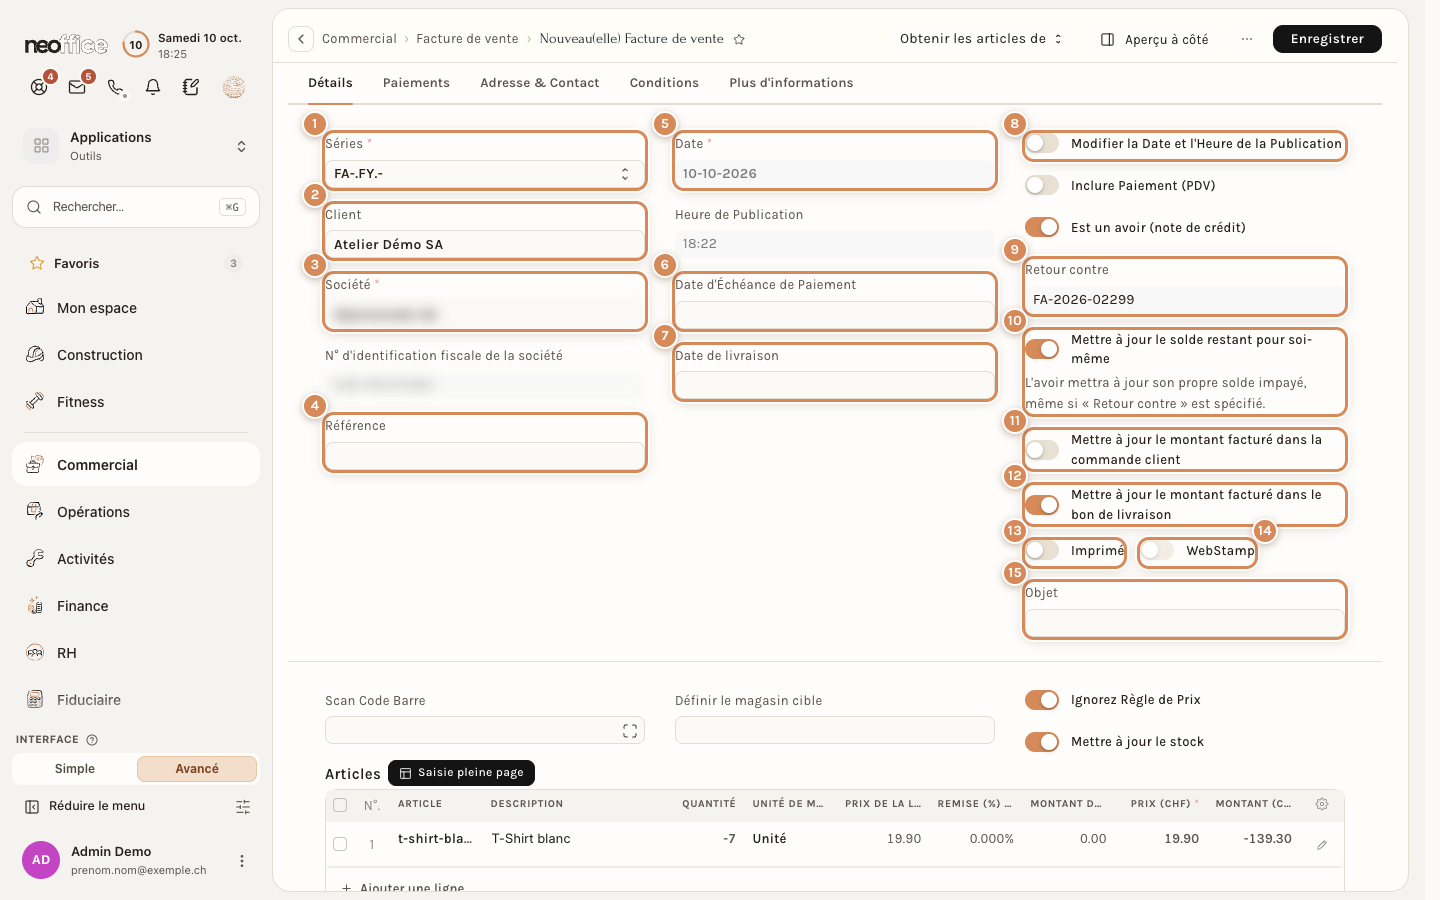Image resolution: width=1440 pixels, height=900 pixels.
Task: Toggle the Imprimé switch
Action: pyautogui.click(x=1042, y=551)
